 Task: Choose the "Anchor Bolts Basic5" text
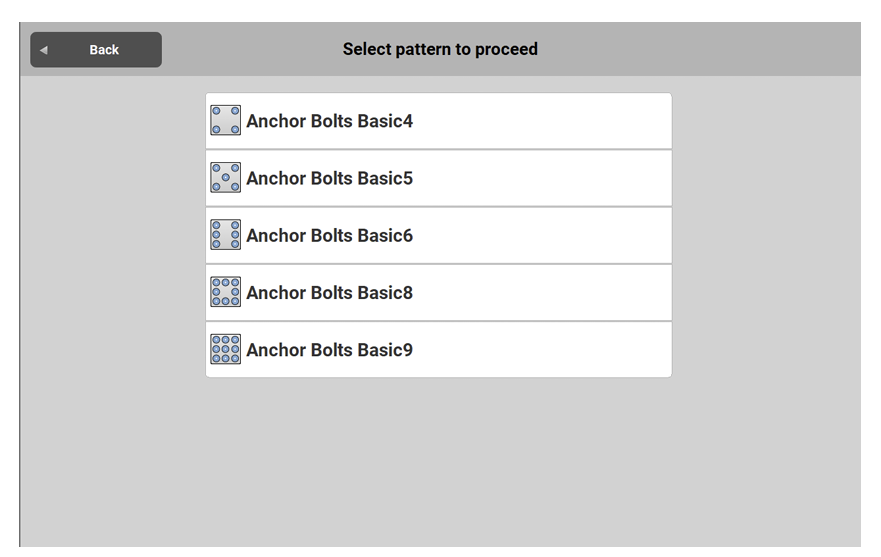329,179
